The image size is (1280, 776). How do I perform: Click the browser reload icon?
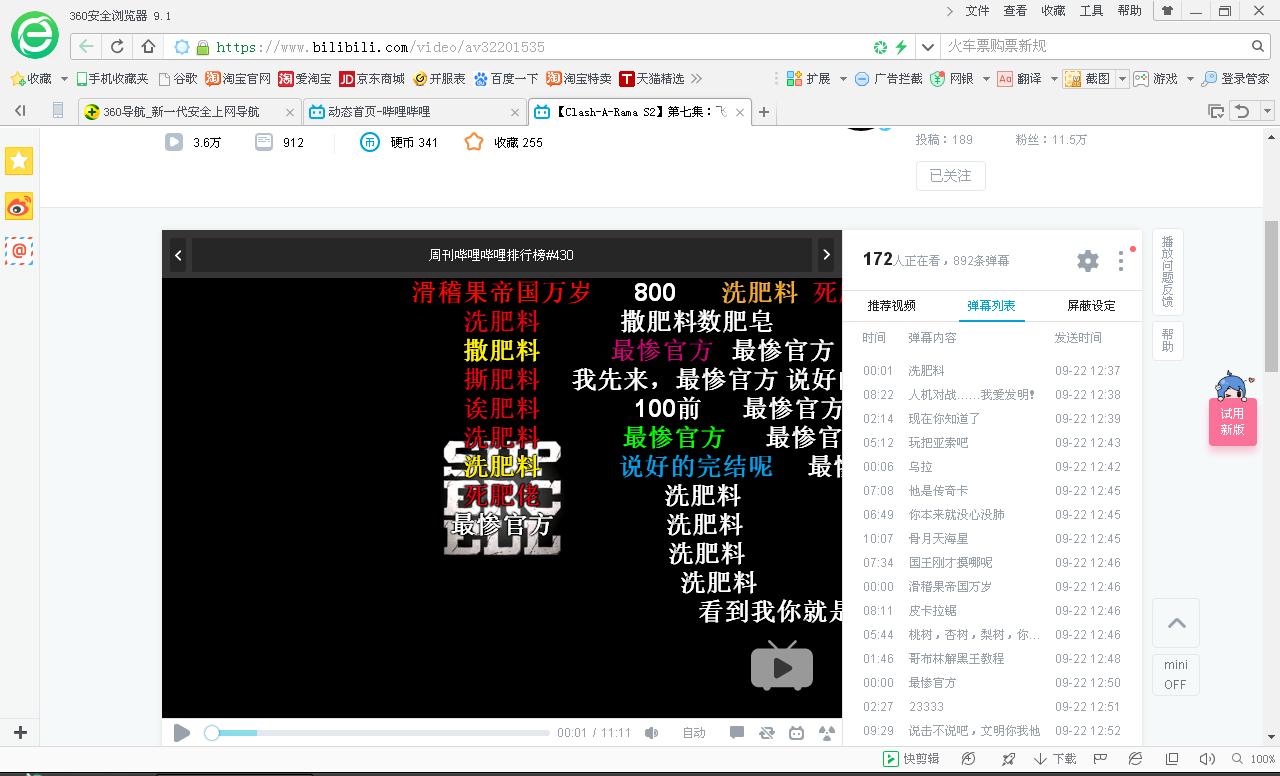point(117,46)
